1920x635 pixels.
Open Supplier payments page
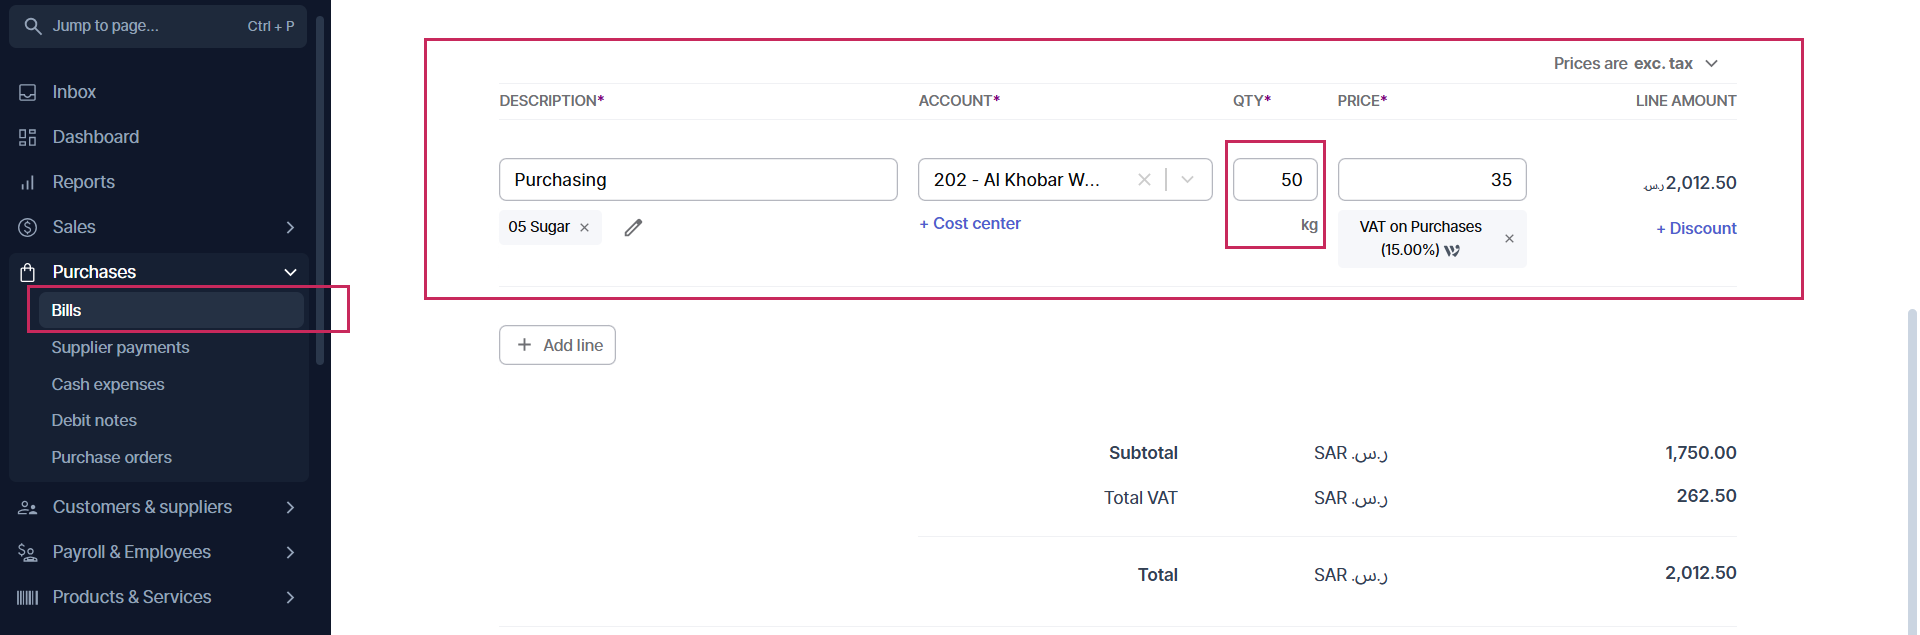[120, 347]
